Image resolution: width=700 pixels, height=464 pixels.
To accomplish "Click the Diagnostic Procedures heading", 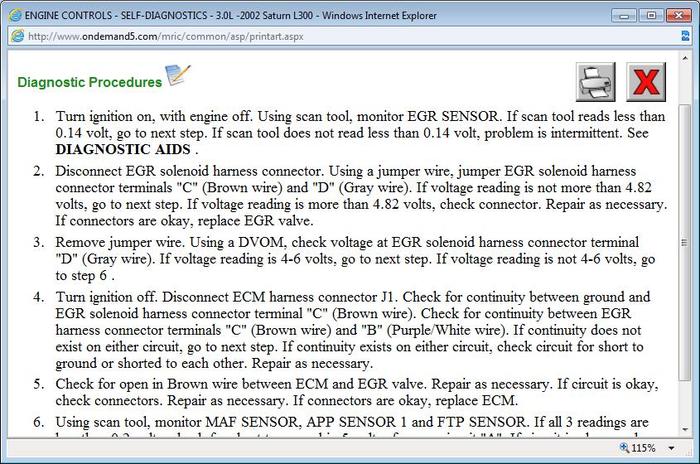I will coord(90,82).
